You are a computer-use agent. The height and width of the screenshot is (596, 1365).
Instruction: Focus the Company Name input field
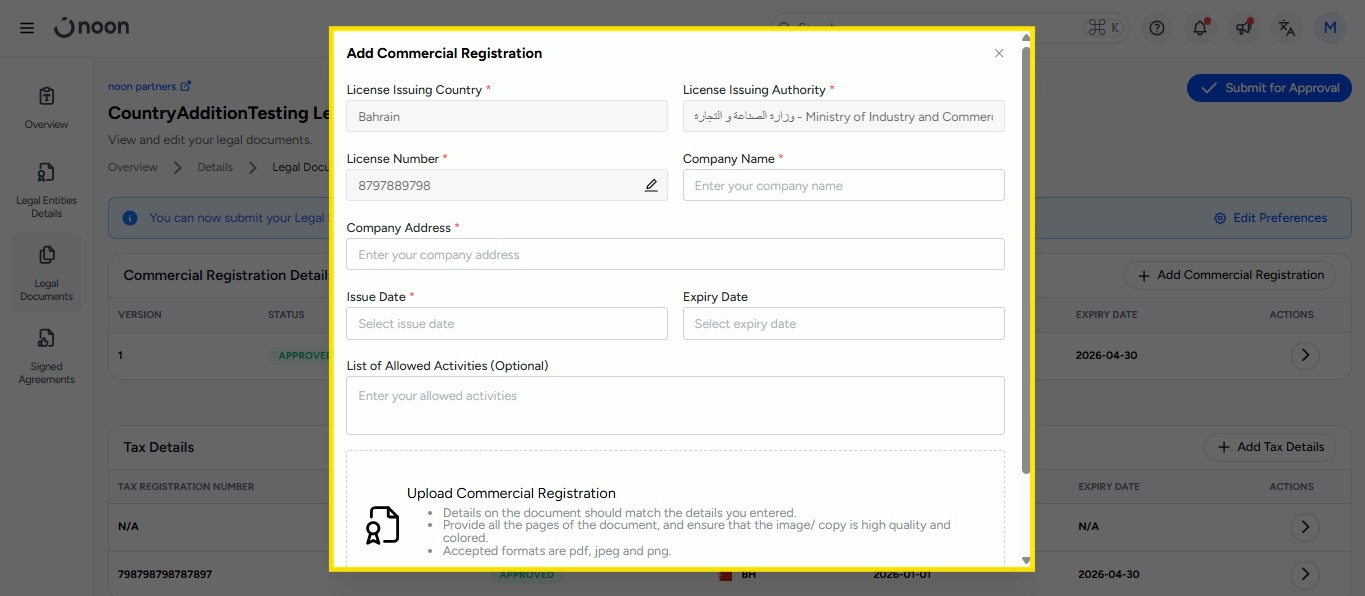click(x=843, y=186)
